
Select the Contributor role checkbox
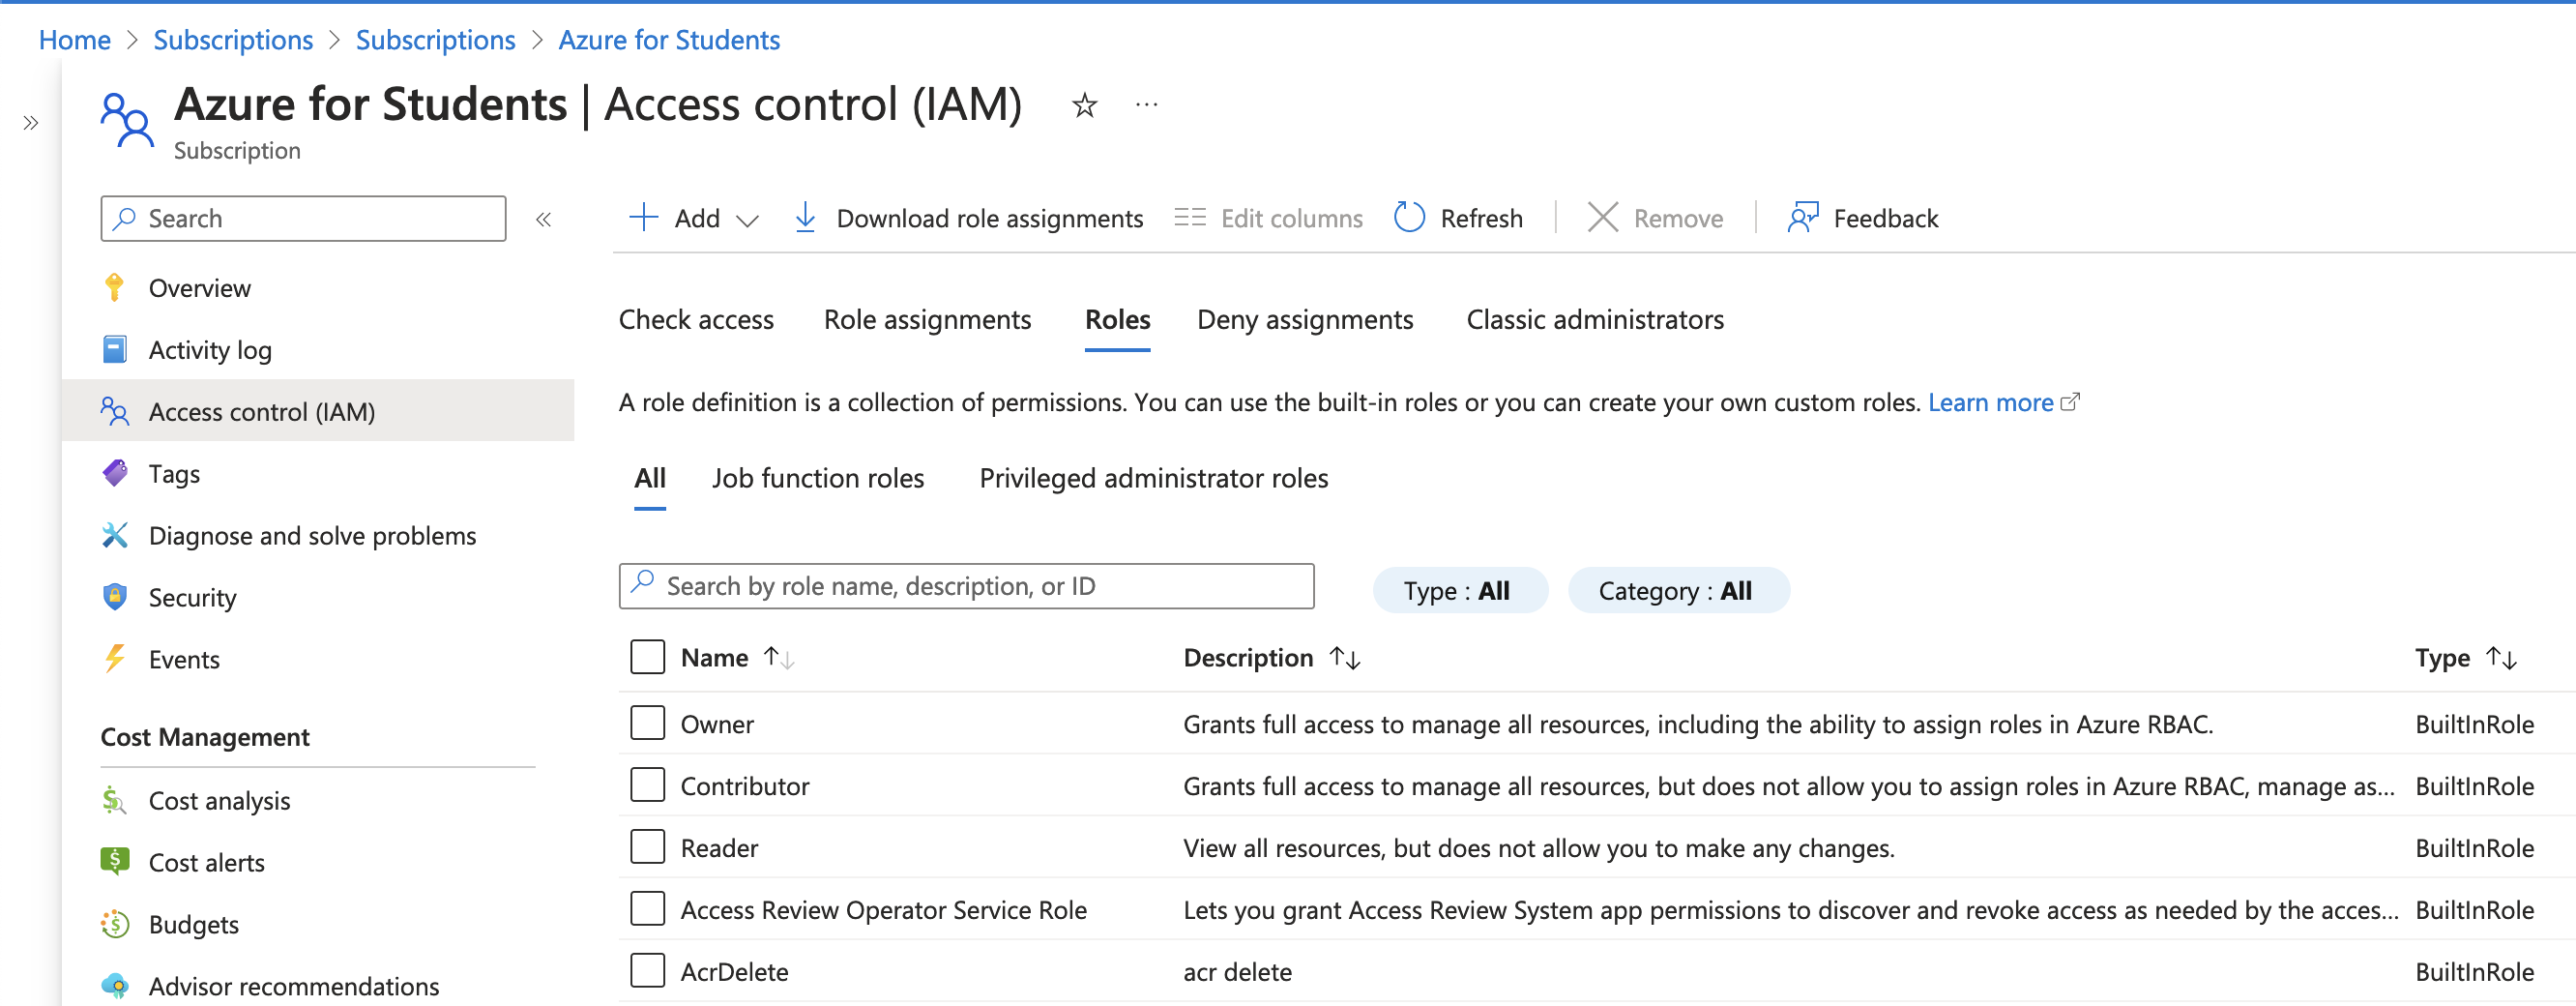pos(648,785)
